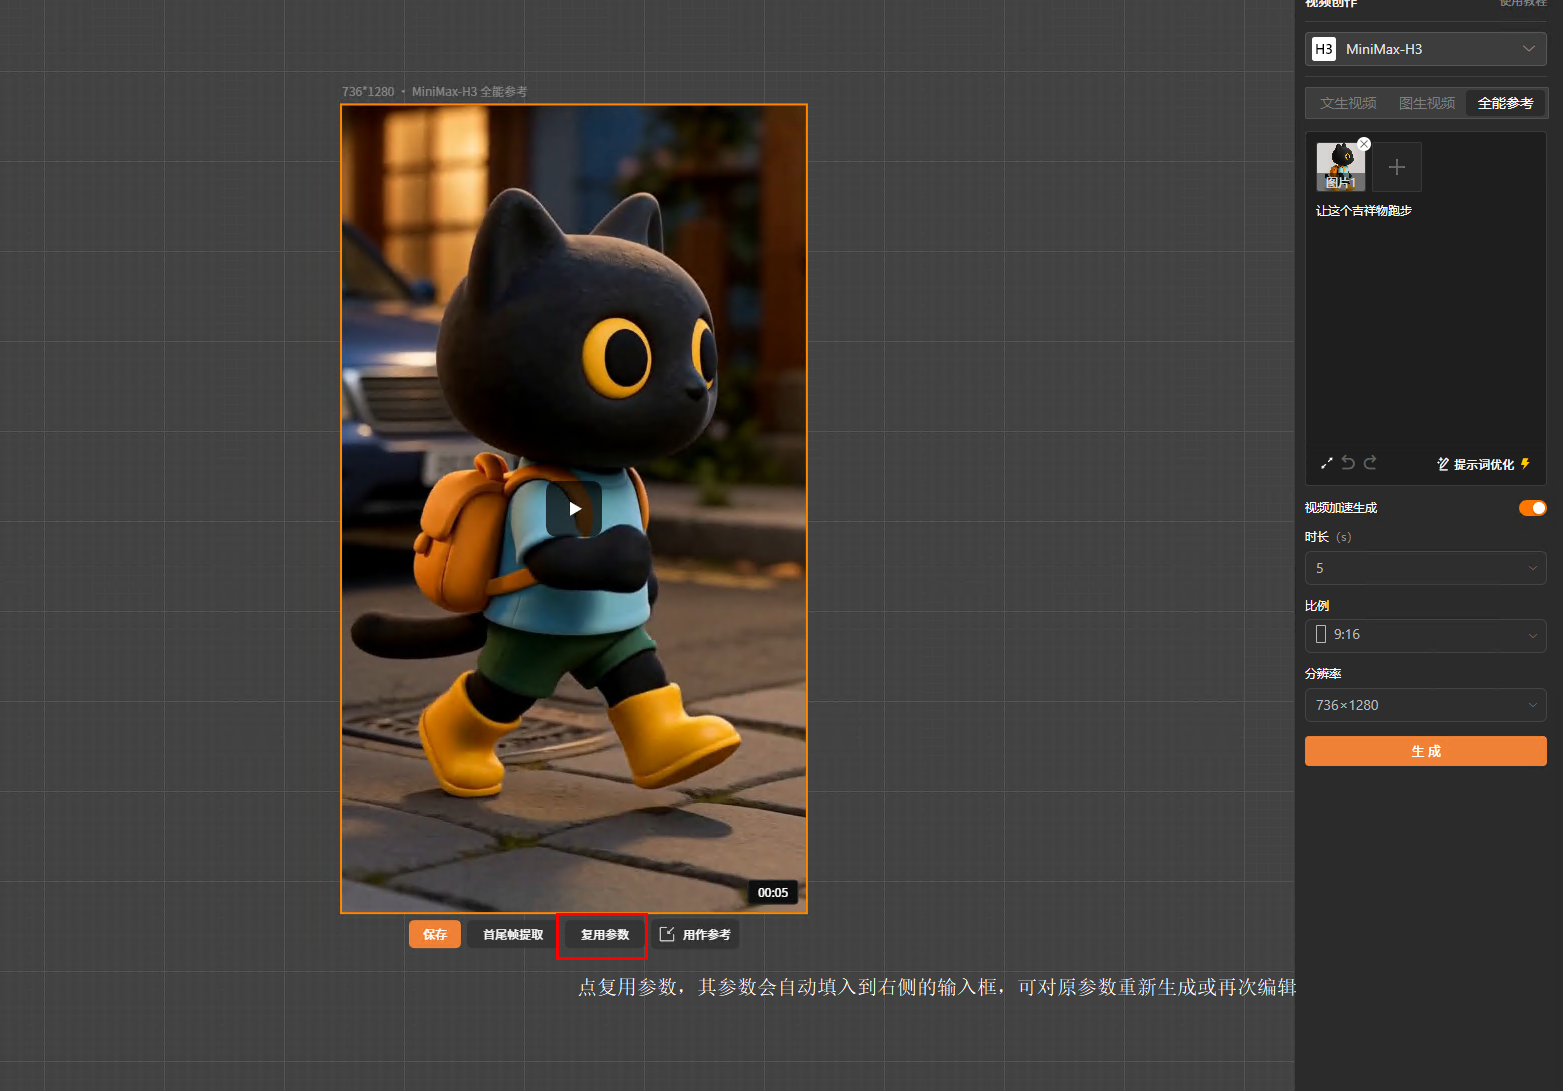Remove reference image 图片1 with the X icon
1563x1091 pixels.
1364,144
